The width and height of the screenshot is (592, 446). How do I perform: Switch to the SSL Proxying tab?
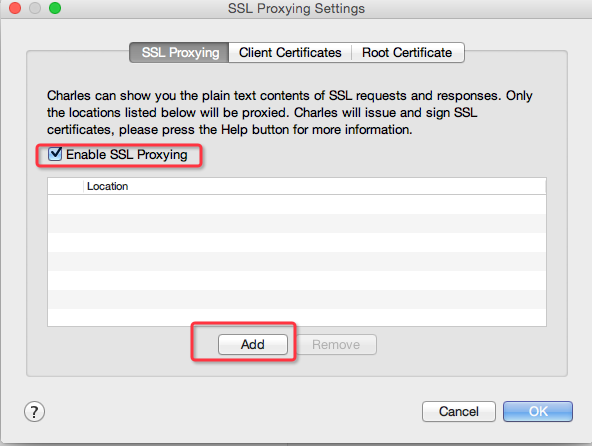click(179, 52)
